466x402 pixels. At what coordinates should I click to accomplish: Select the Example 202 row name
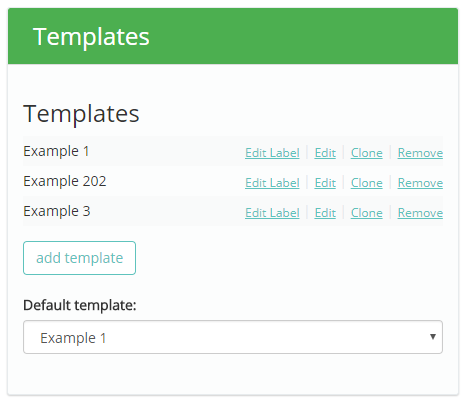[x=65, y=181]
